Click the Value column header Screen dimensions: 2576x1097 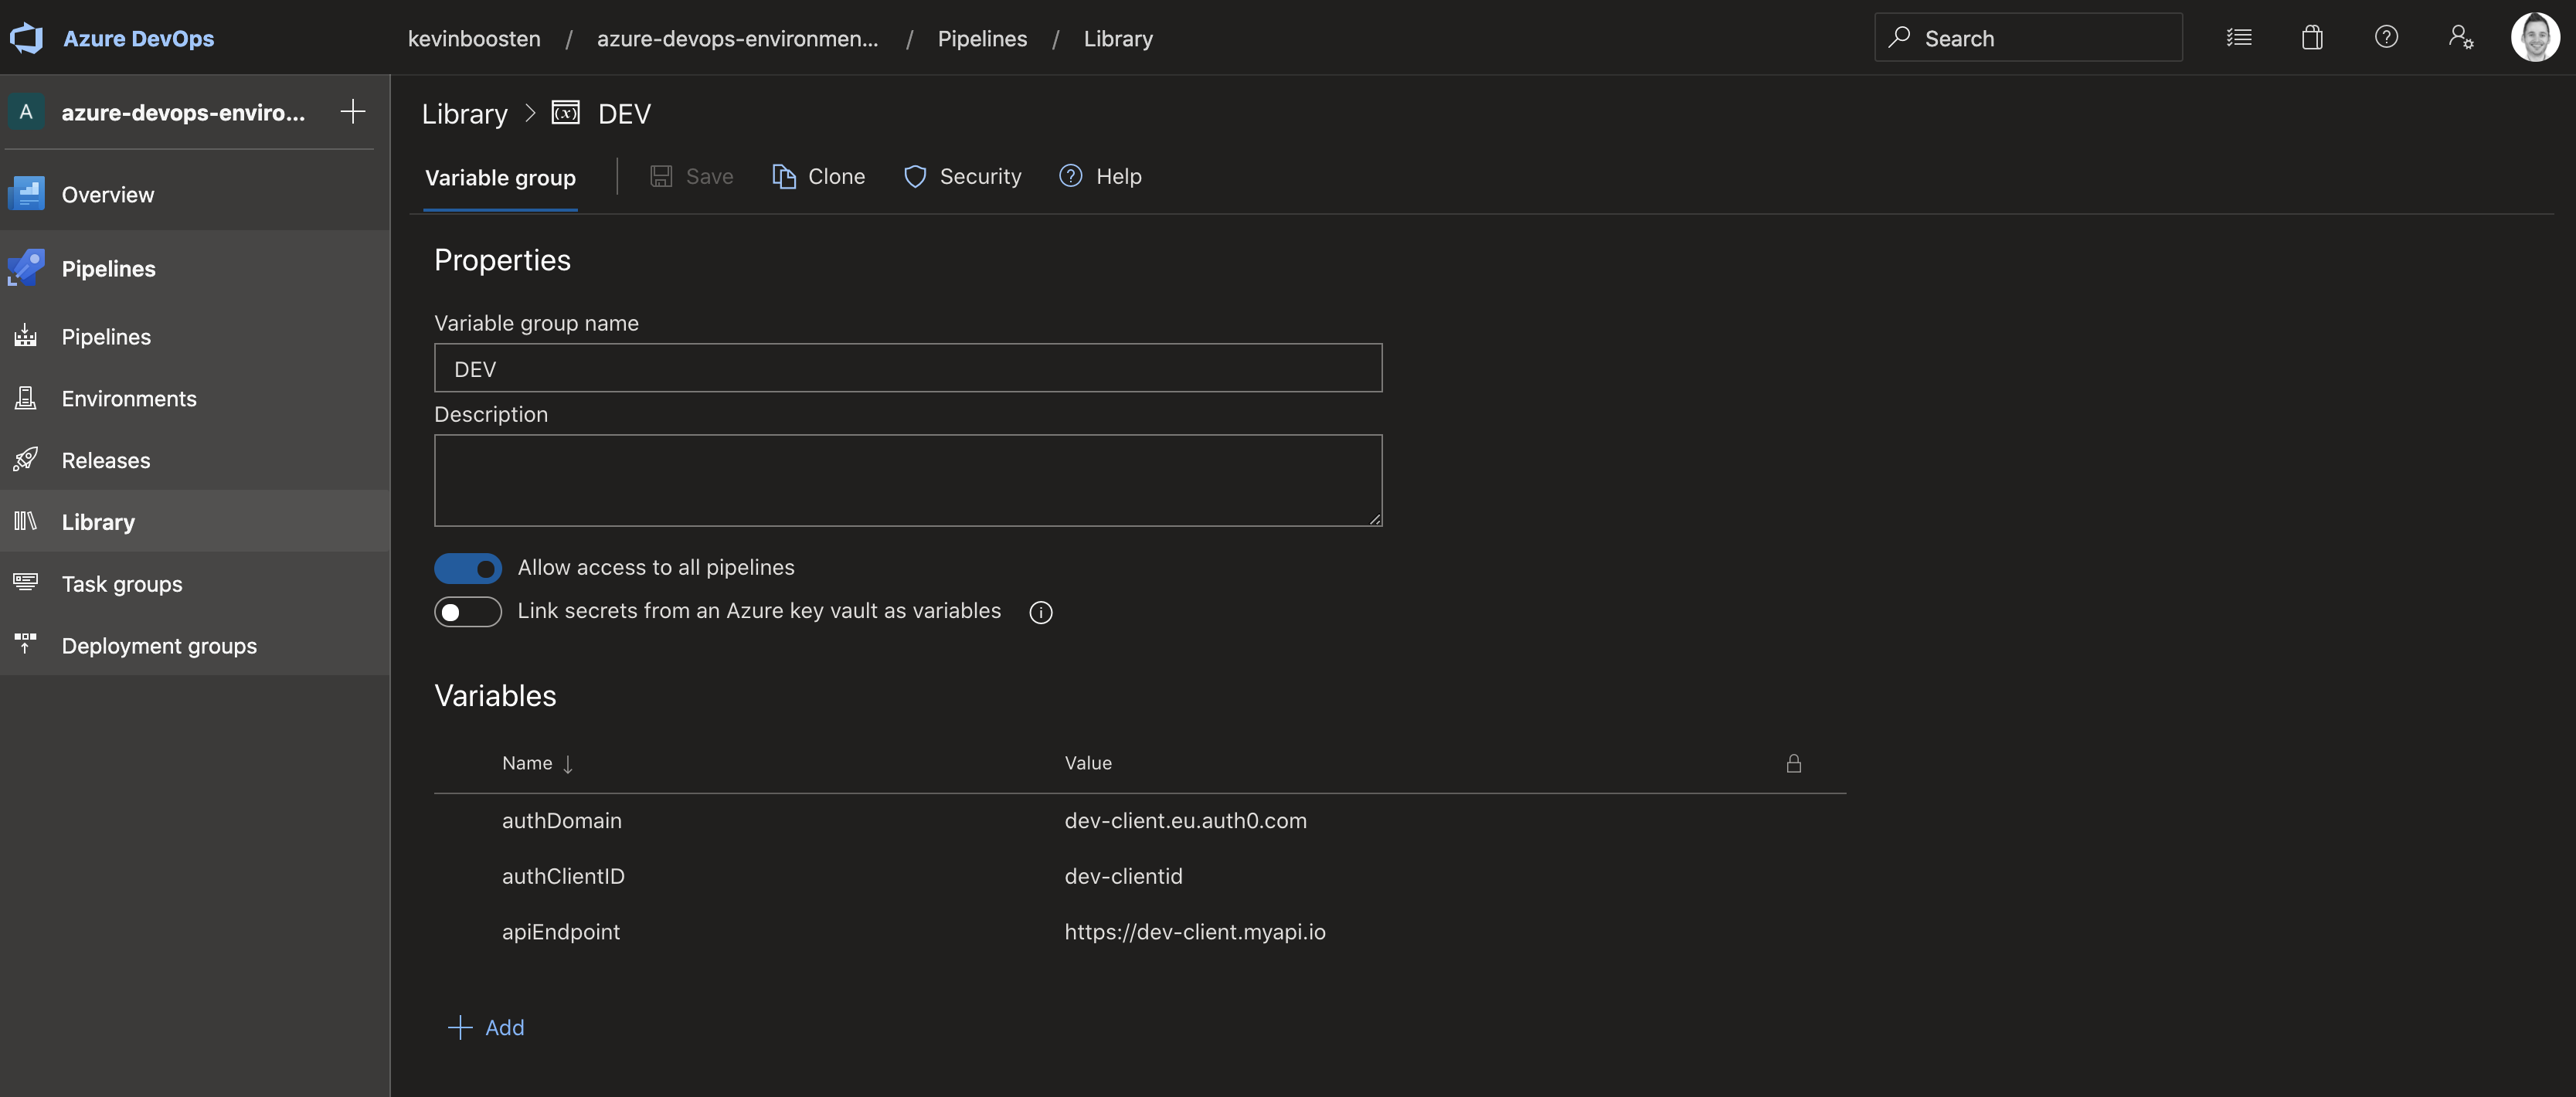[x=1088, y=763]
